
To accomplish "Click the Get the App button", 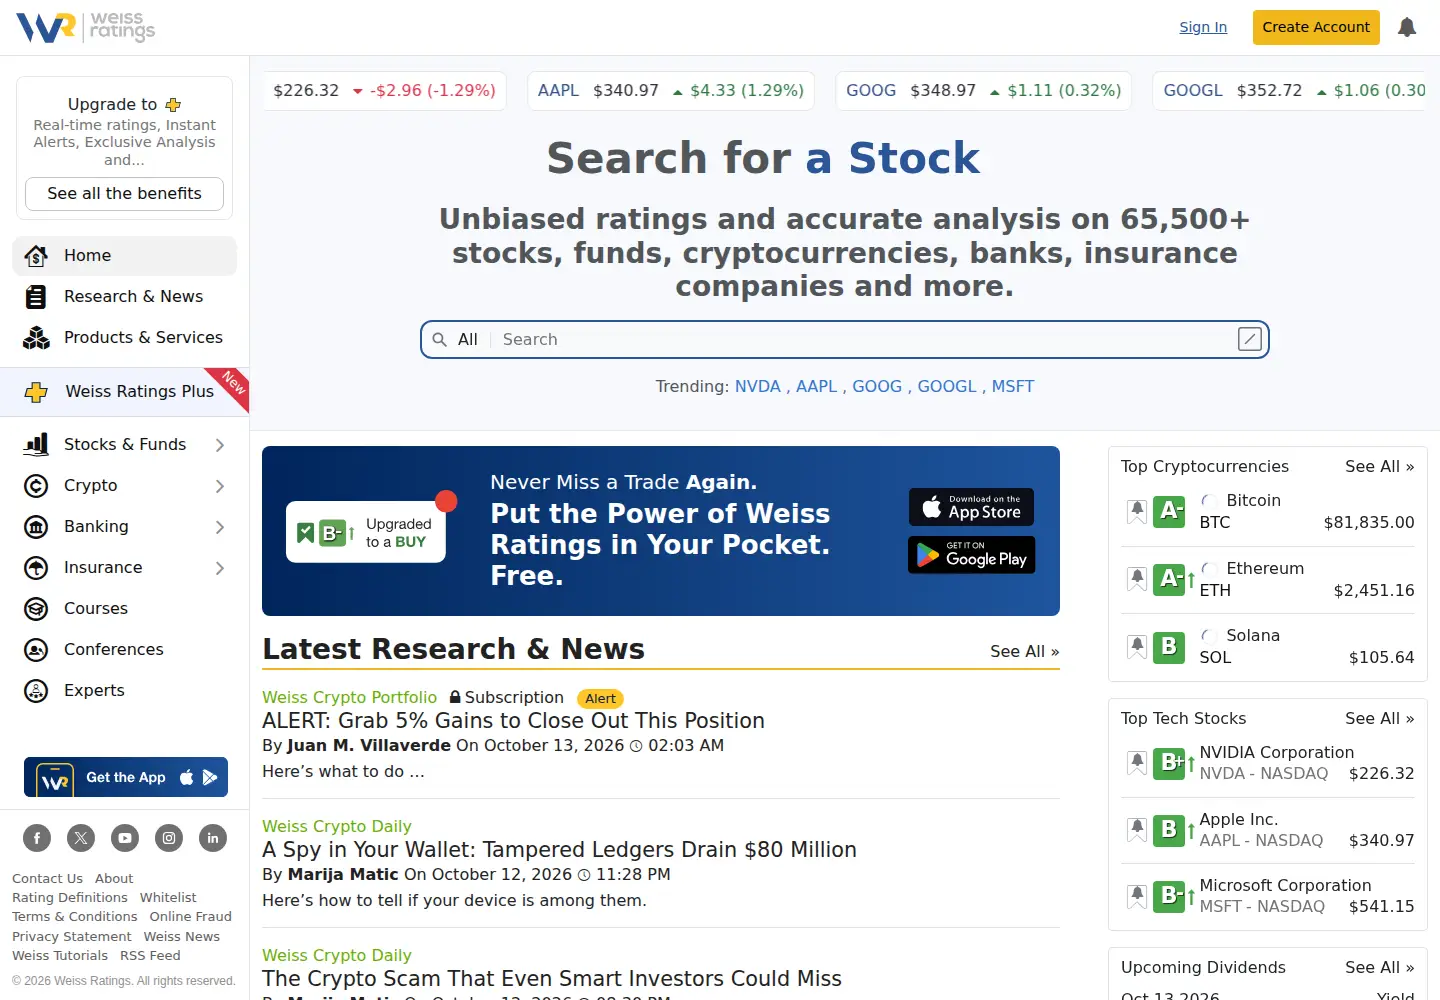I will 126,777.
